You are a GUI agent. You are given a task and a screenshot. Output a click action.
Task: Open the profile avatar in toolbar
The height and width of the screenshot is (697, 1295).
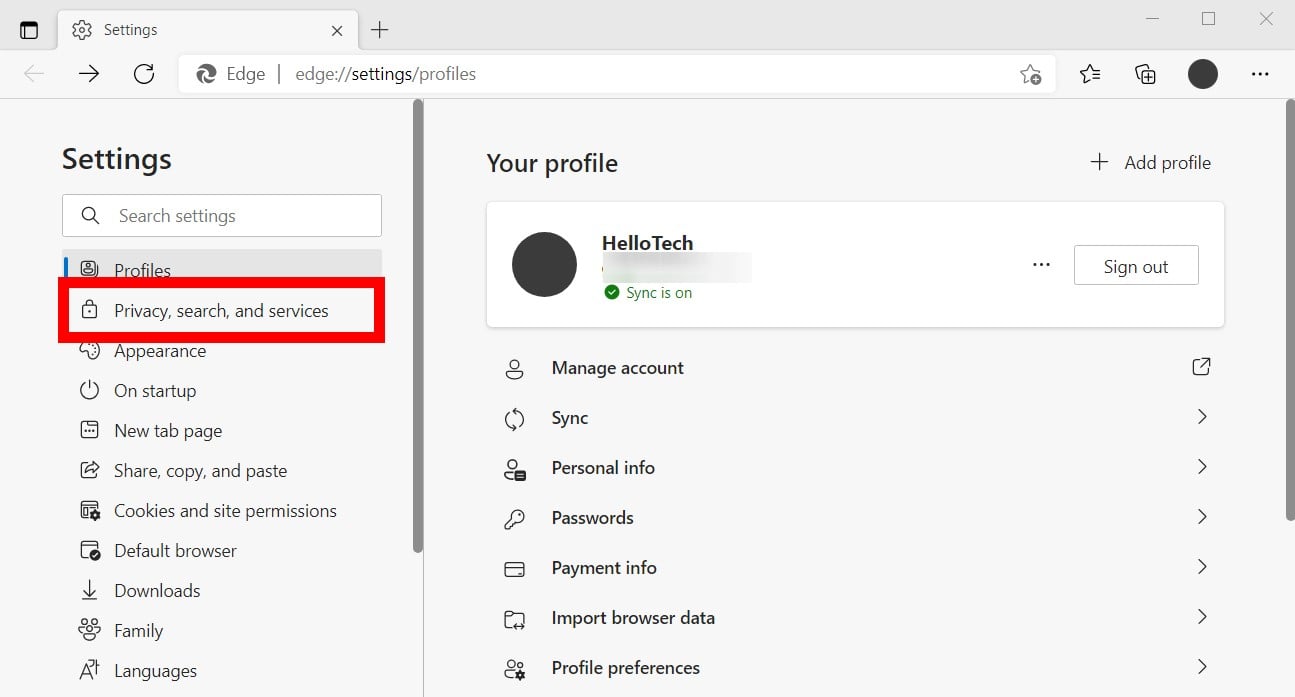[1203, 74]
